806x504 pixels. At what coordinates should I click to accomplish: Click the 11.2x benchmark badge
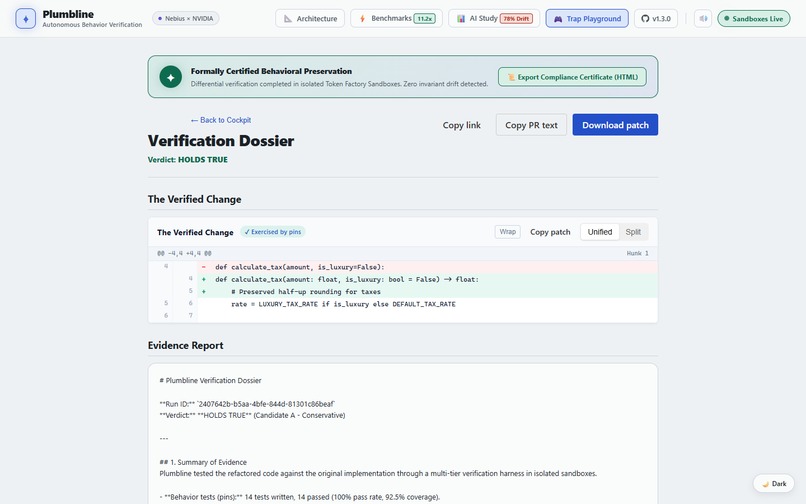(x=425, y=19)
